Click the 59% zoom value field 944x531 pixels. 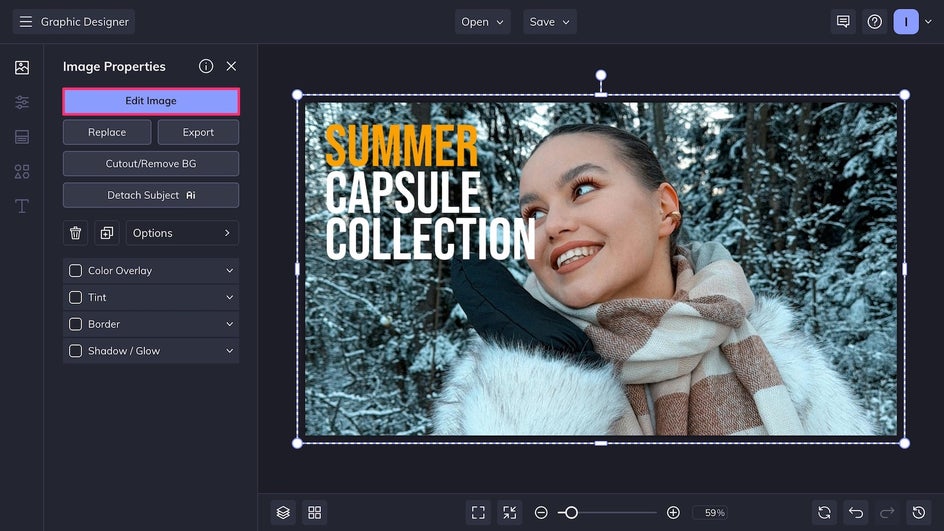710,512
